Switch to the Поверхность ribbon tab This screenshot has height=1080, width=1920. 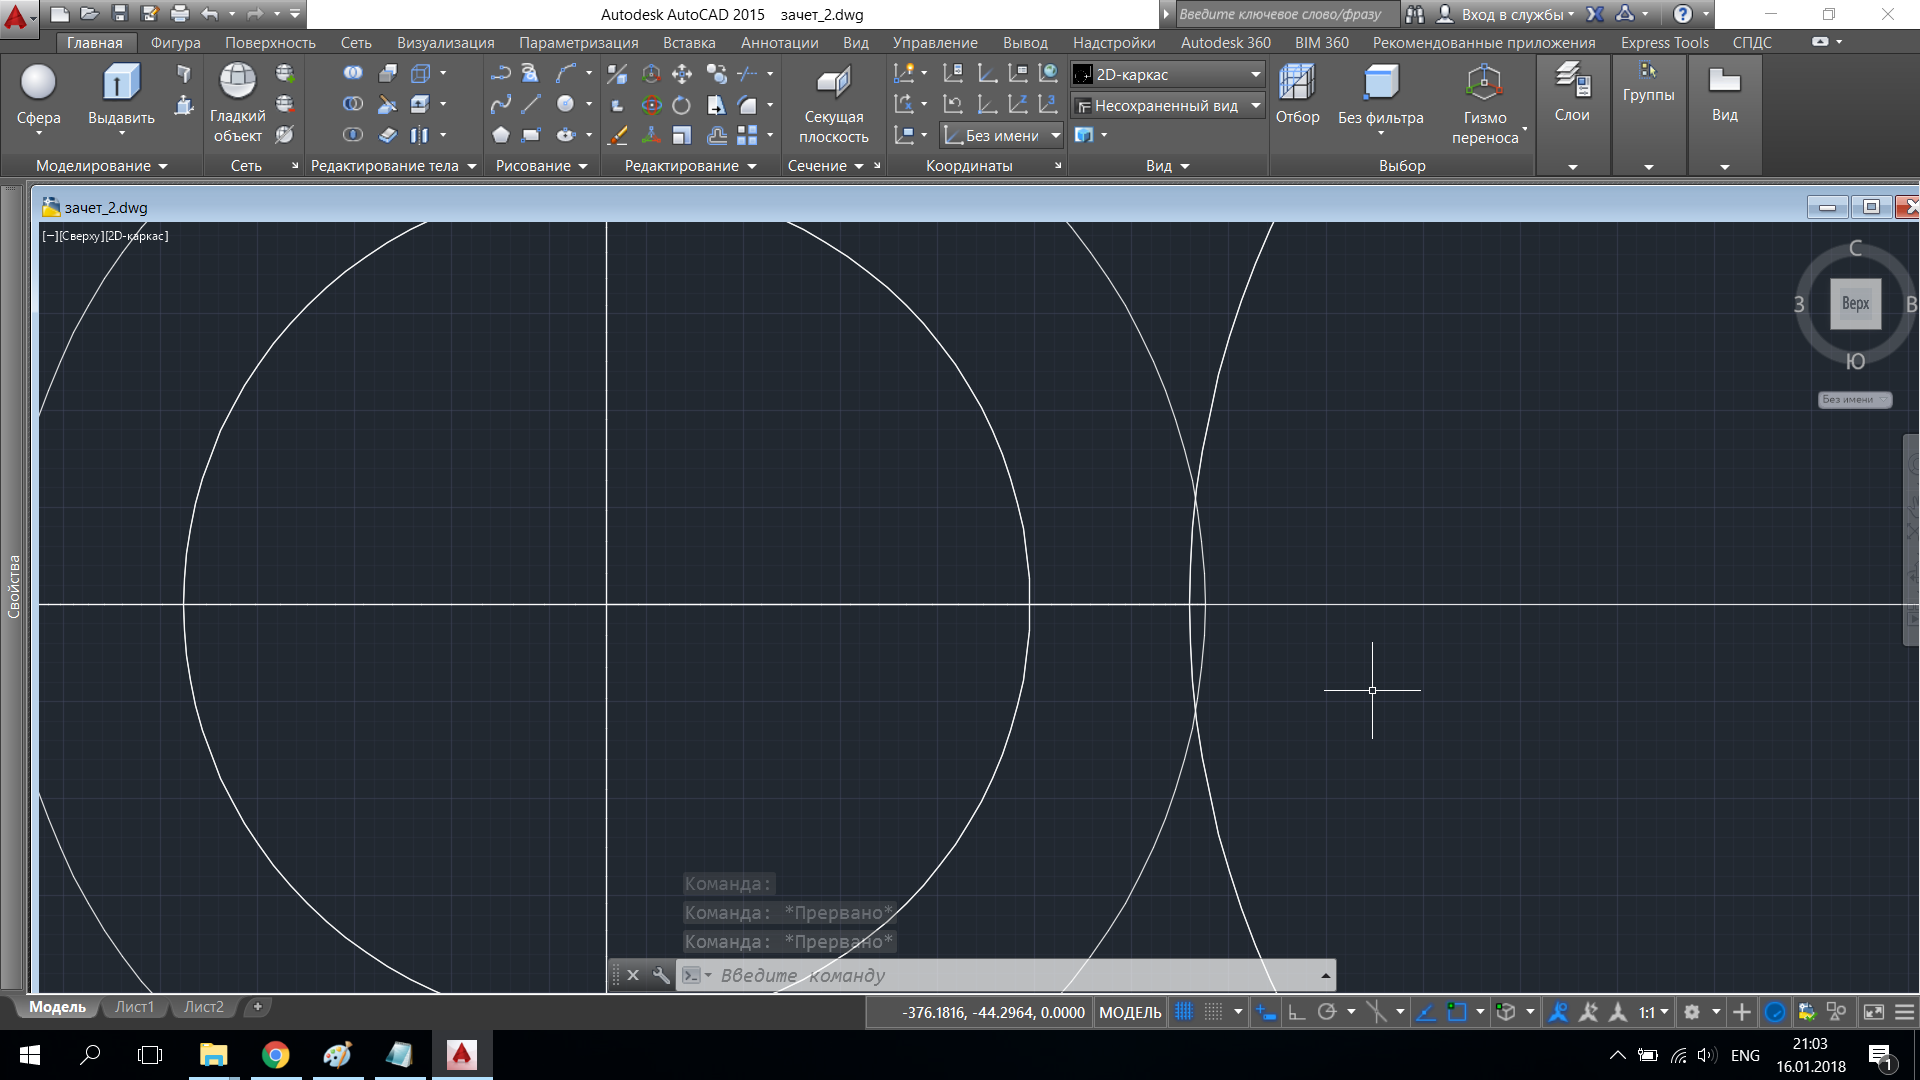coord(270,42)
